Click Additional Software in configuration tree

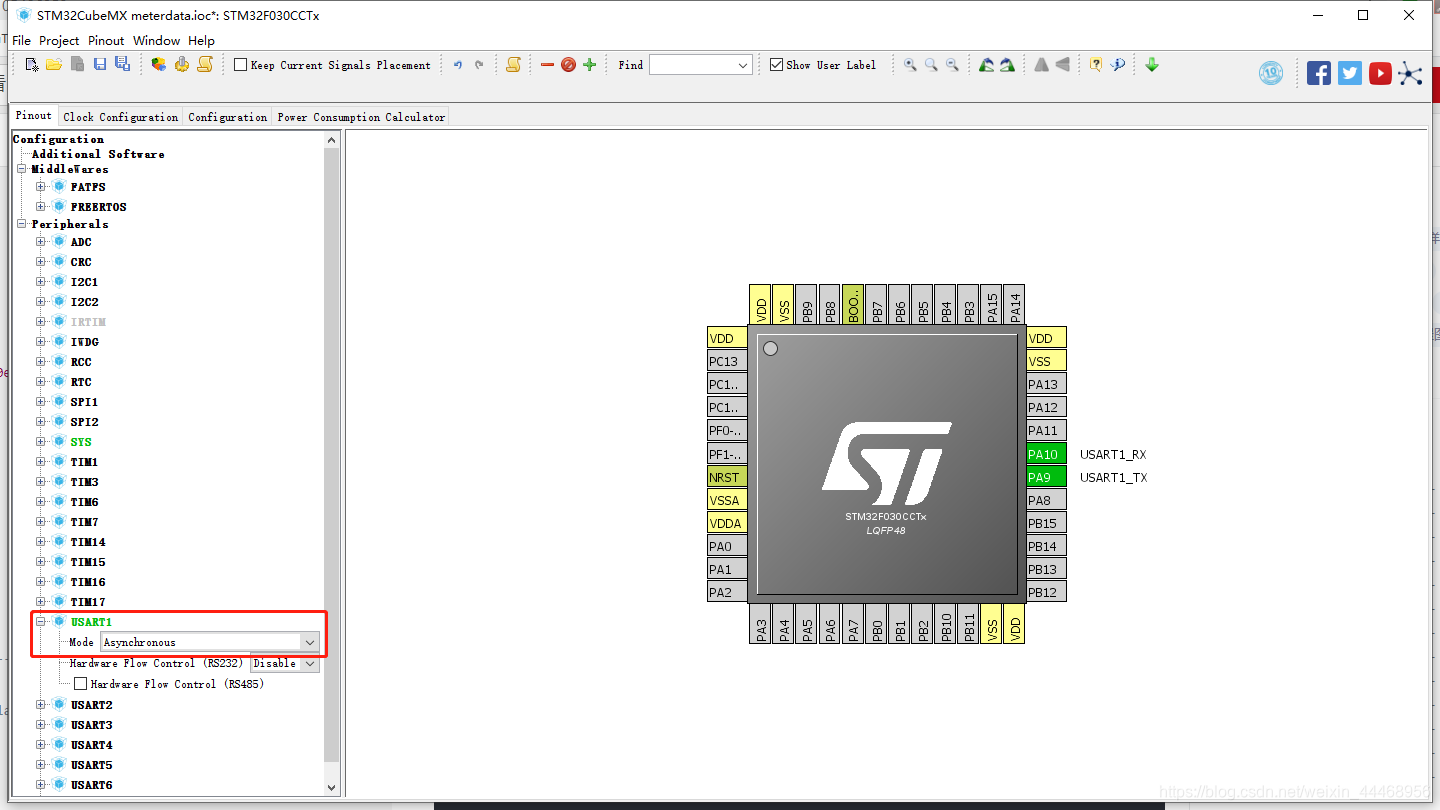coord(98,154)
